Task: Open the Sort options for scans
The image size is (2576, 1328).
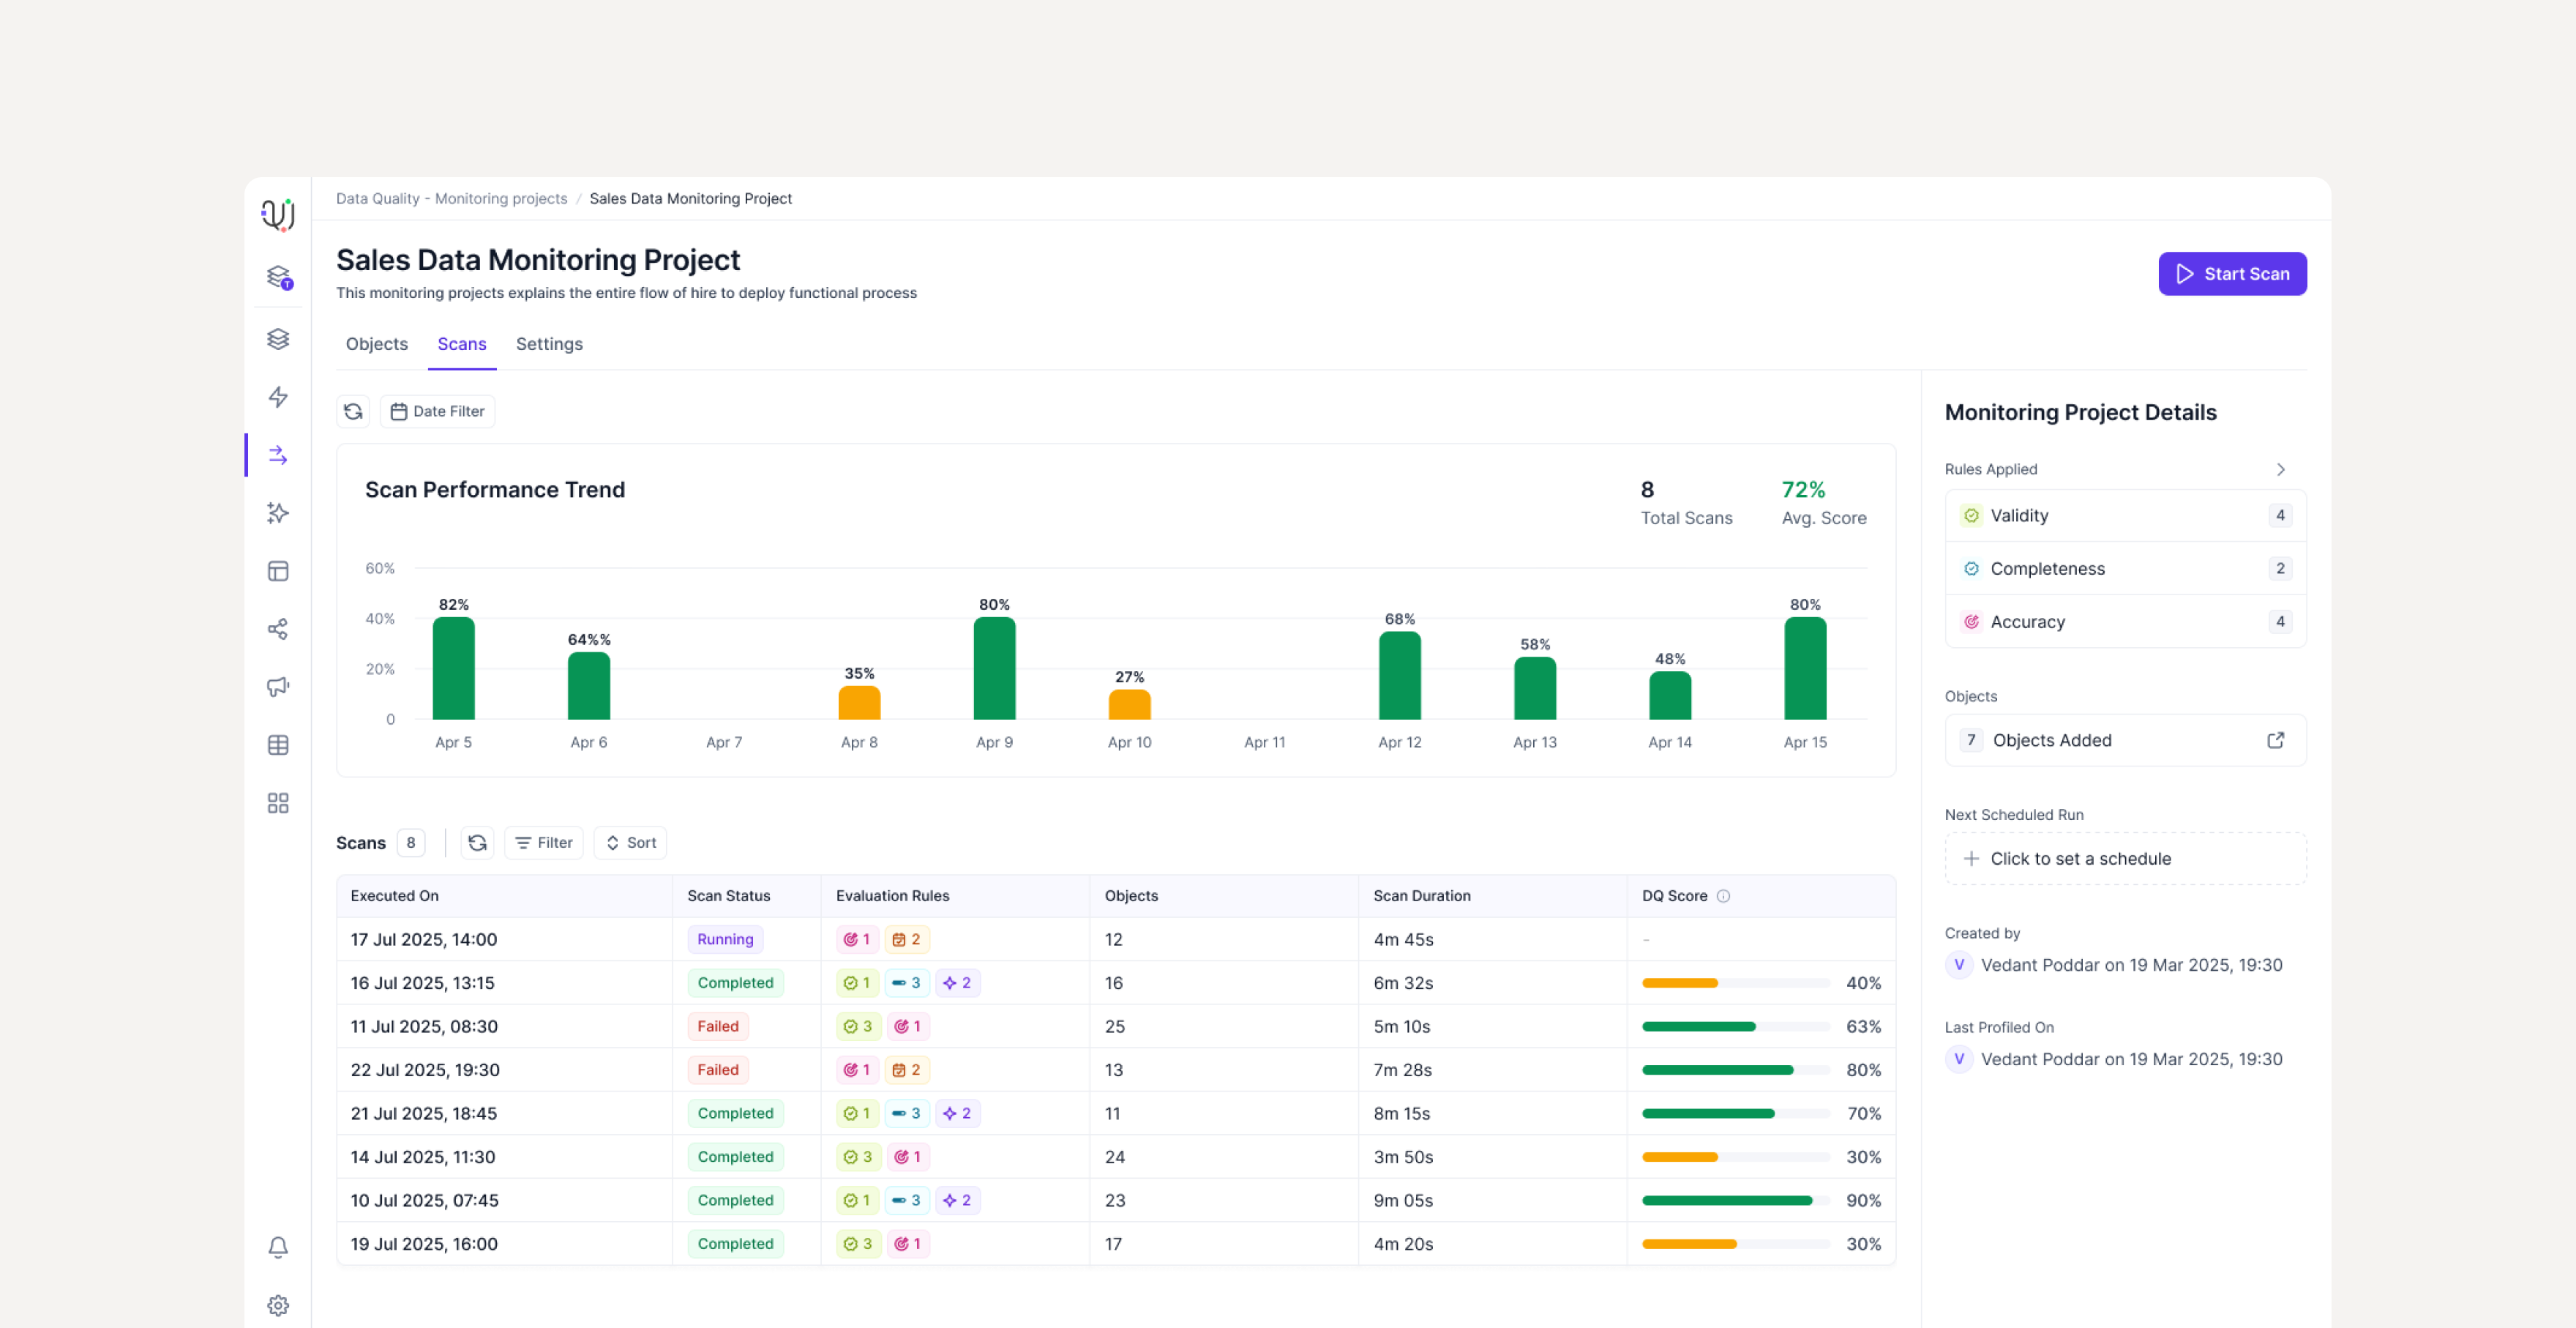Action: (630, 843)
